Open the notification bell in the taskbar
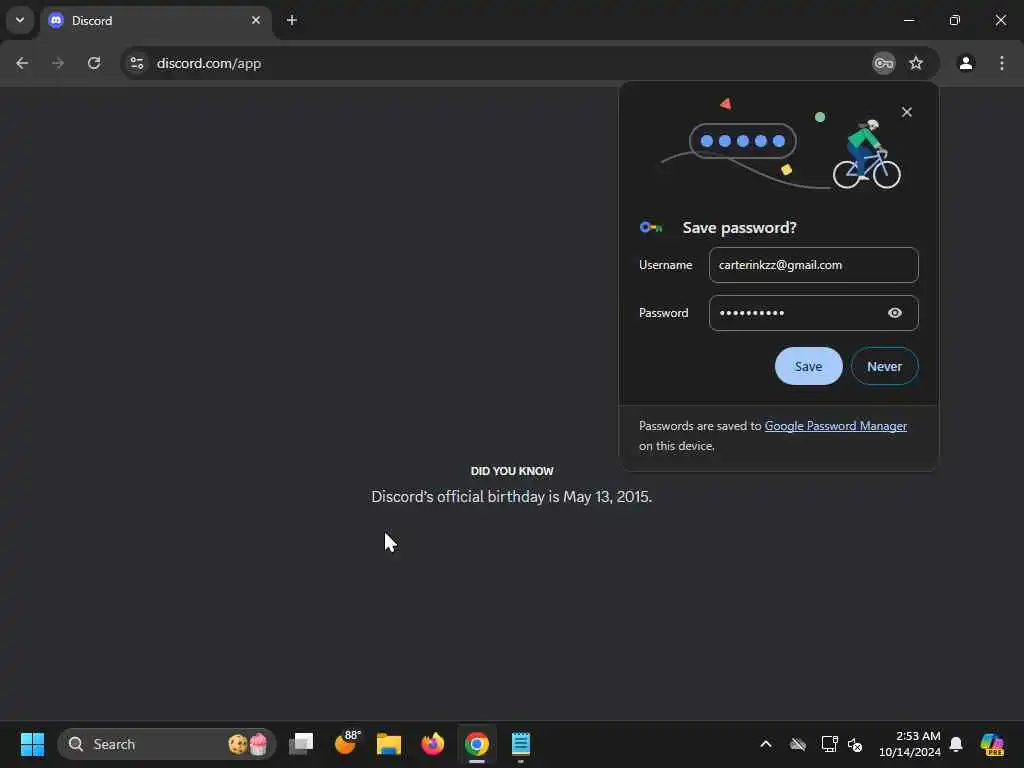 956,744
